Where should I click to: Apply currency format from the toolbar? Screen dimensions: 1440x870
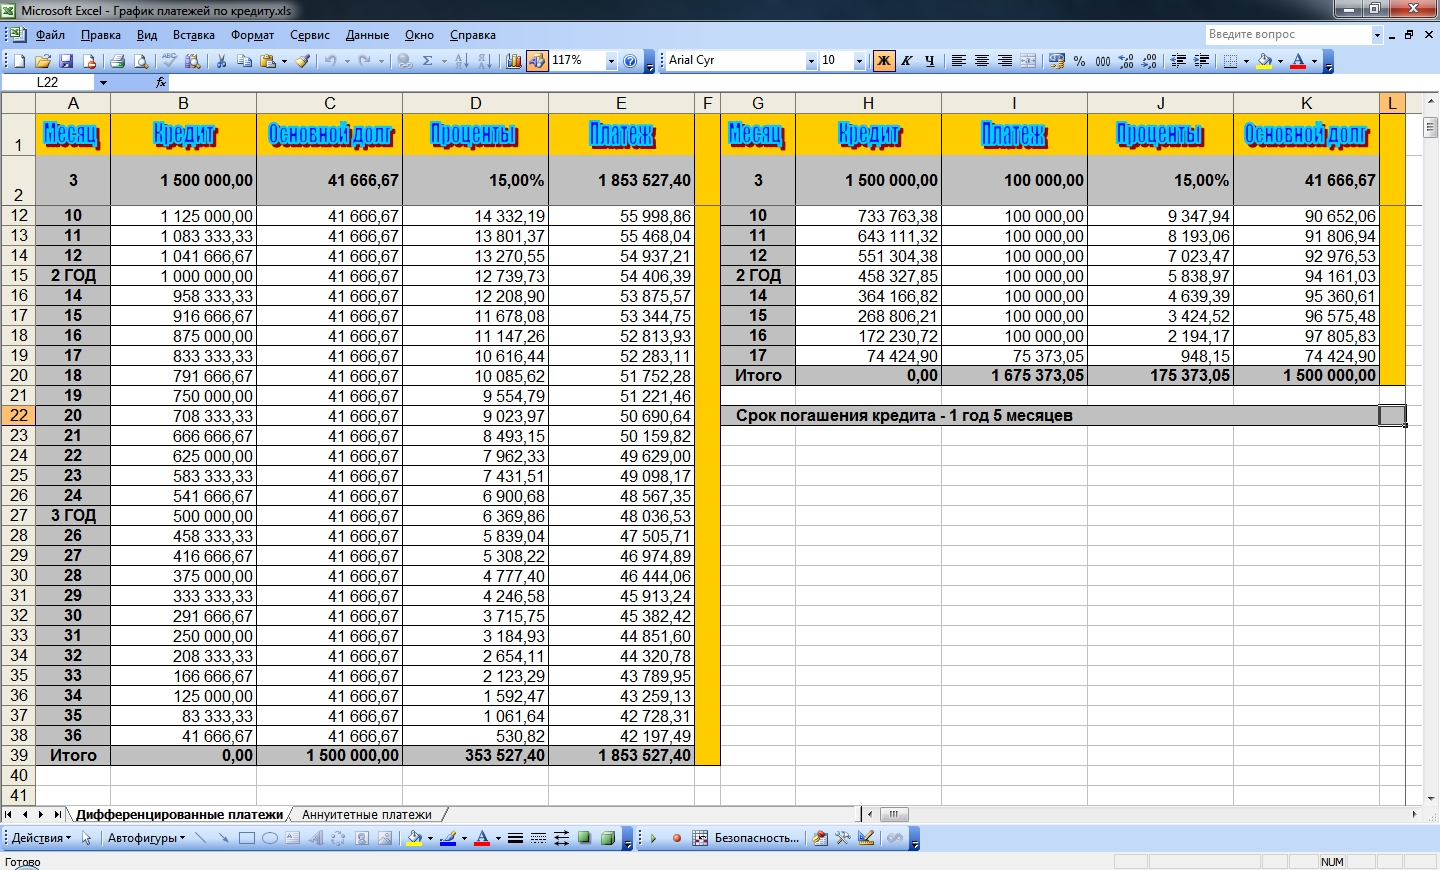pos(1056,61)
